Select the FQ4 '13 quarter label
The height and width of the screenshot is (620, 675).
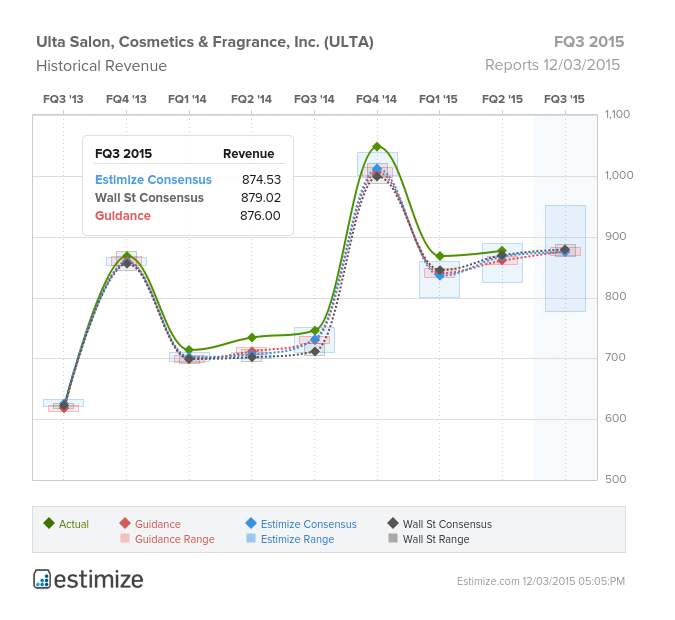coord(126,99)
